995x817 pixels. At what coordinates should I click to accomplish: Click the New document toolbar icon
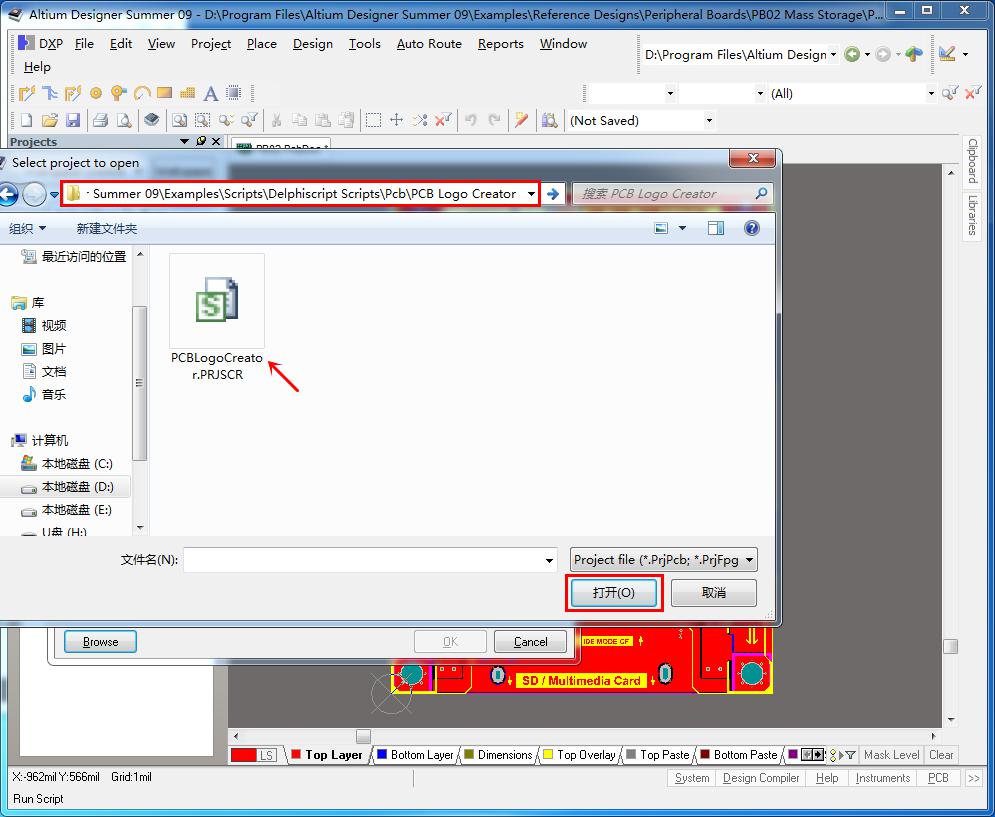[x=26, y=120]
